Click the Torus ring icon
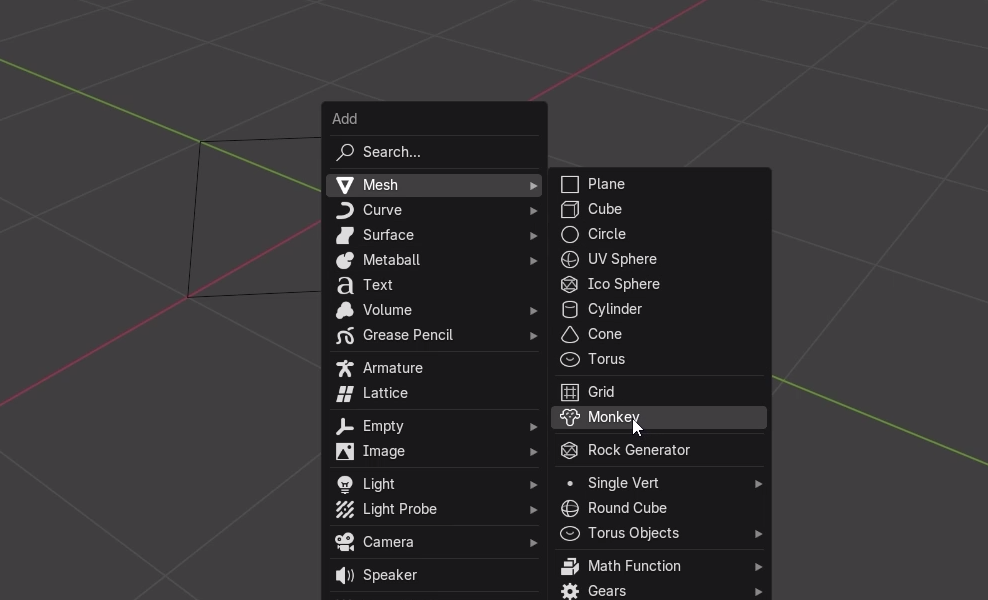Image resolution: width=988 pixels, height=600 pixels. [x=570, y=359]
